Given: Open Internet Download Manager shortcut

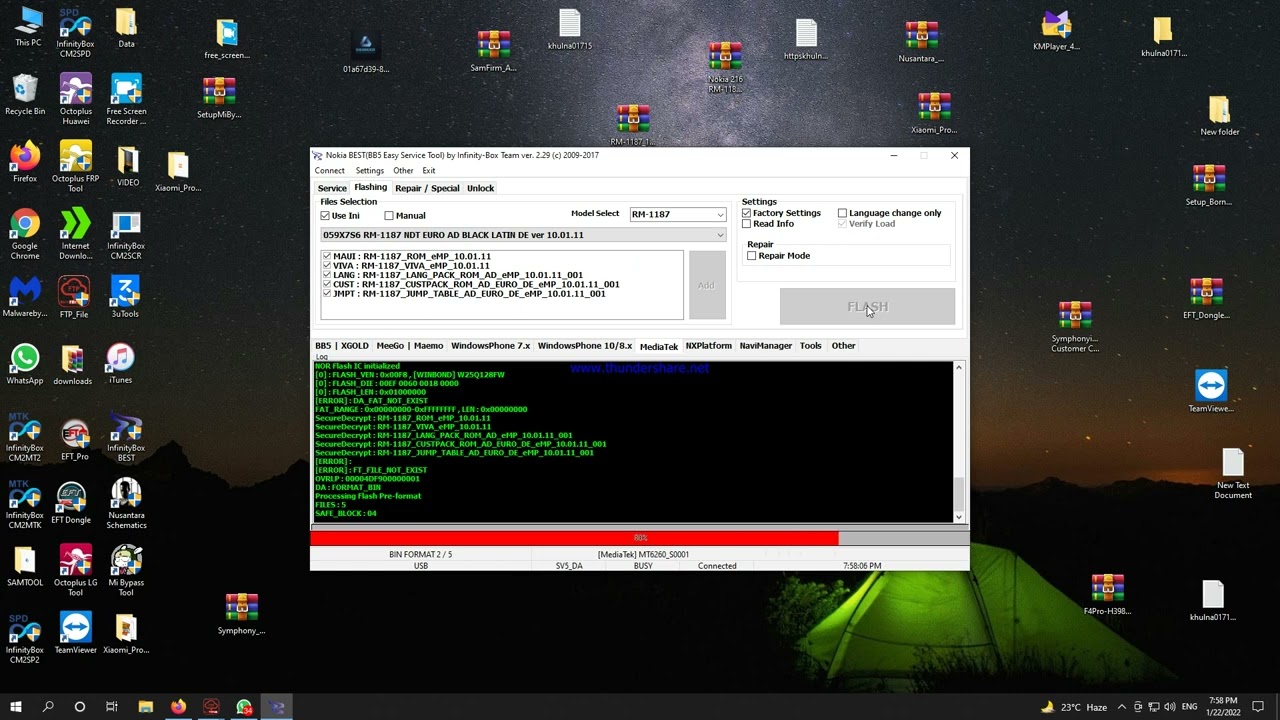Looking at the screenshot, I should coord(76,234).
